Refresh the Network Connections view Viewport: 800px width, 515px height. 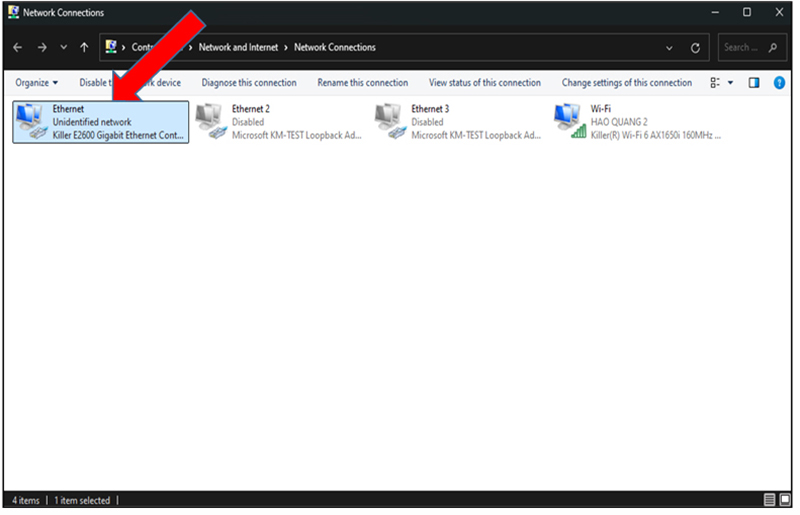(x=695, y=48)
